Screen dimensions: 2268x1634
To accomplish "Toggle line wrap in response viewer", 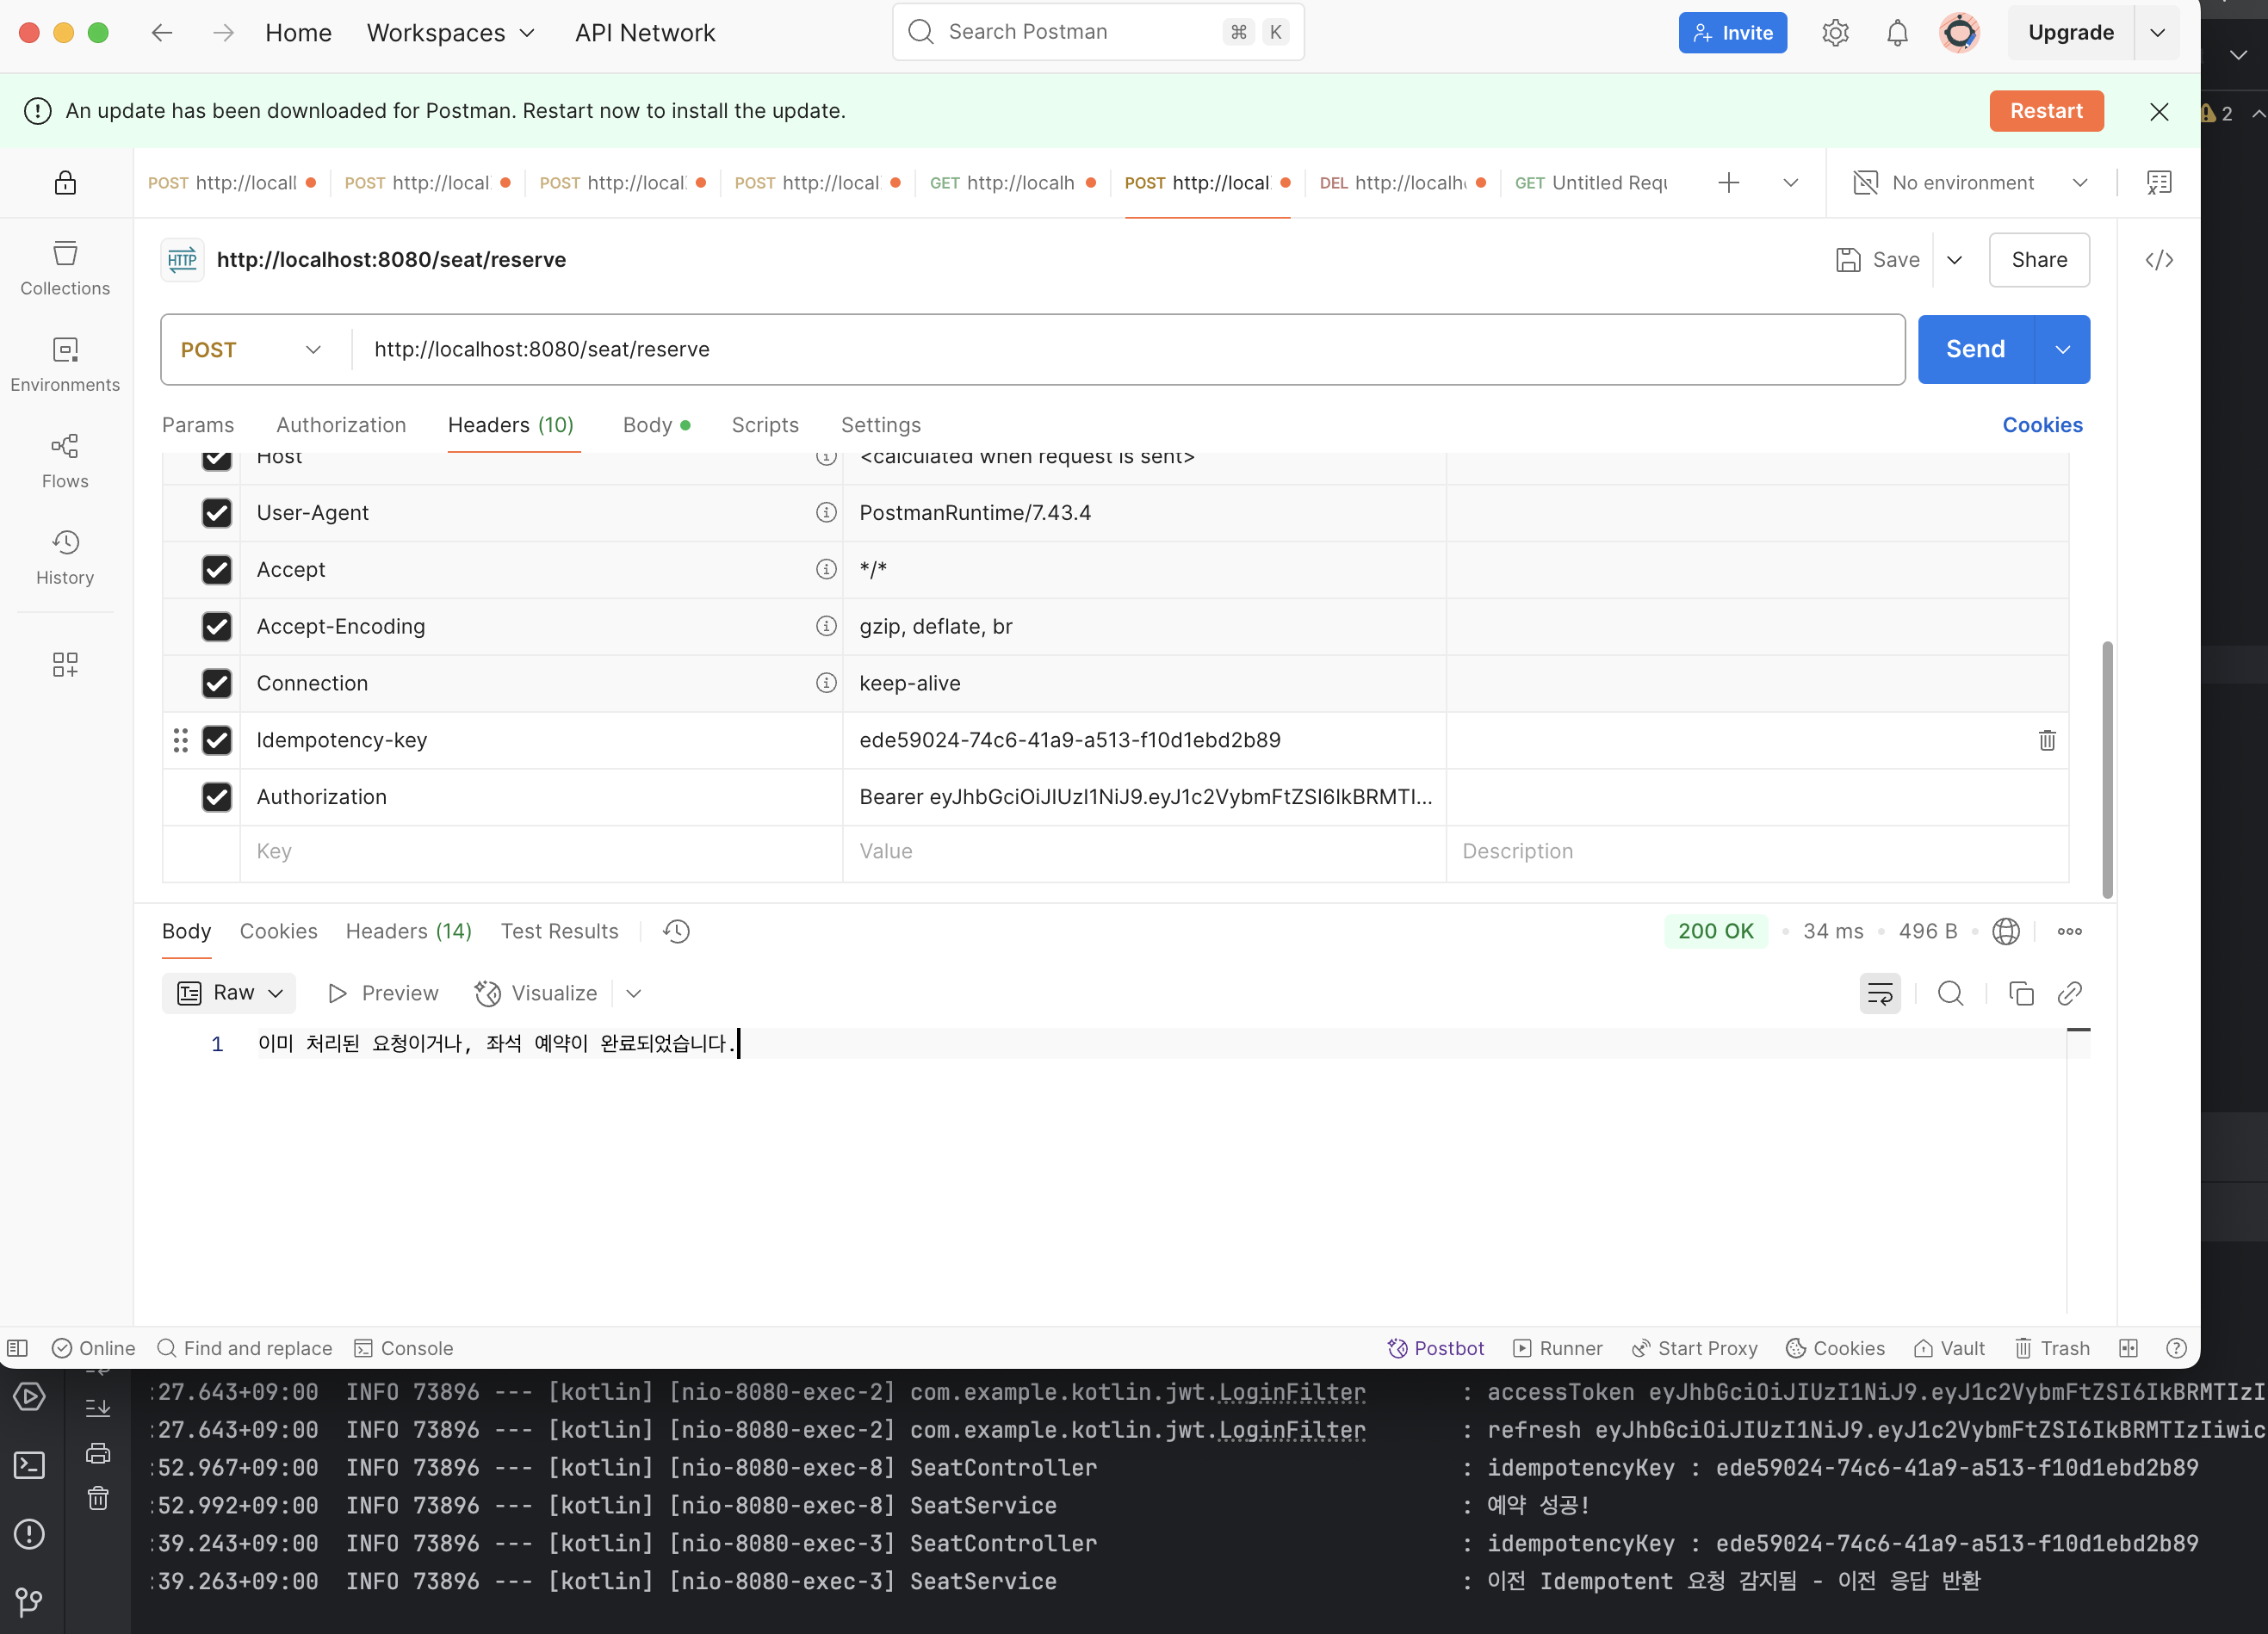I will tap(1879, 993).
